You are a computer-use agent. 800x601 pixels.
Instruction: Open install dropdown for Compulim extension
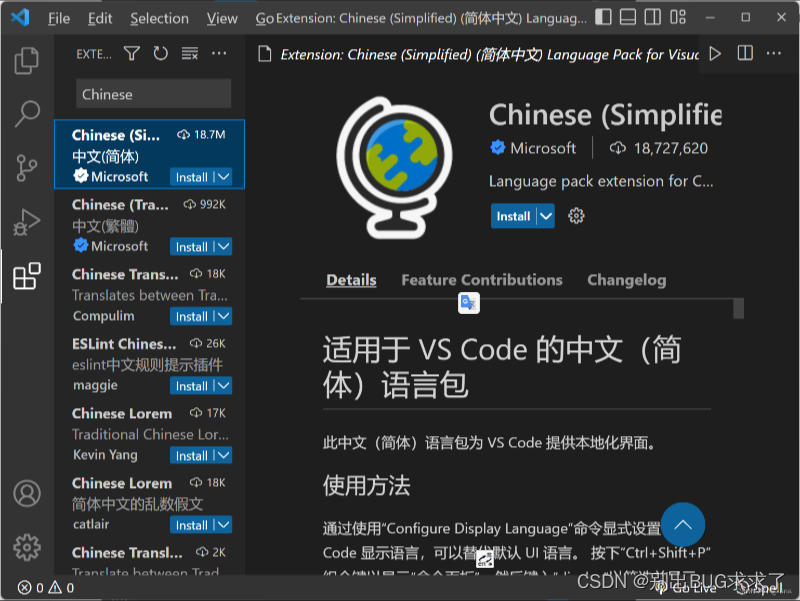tap(223, 316)
